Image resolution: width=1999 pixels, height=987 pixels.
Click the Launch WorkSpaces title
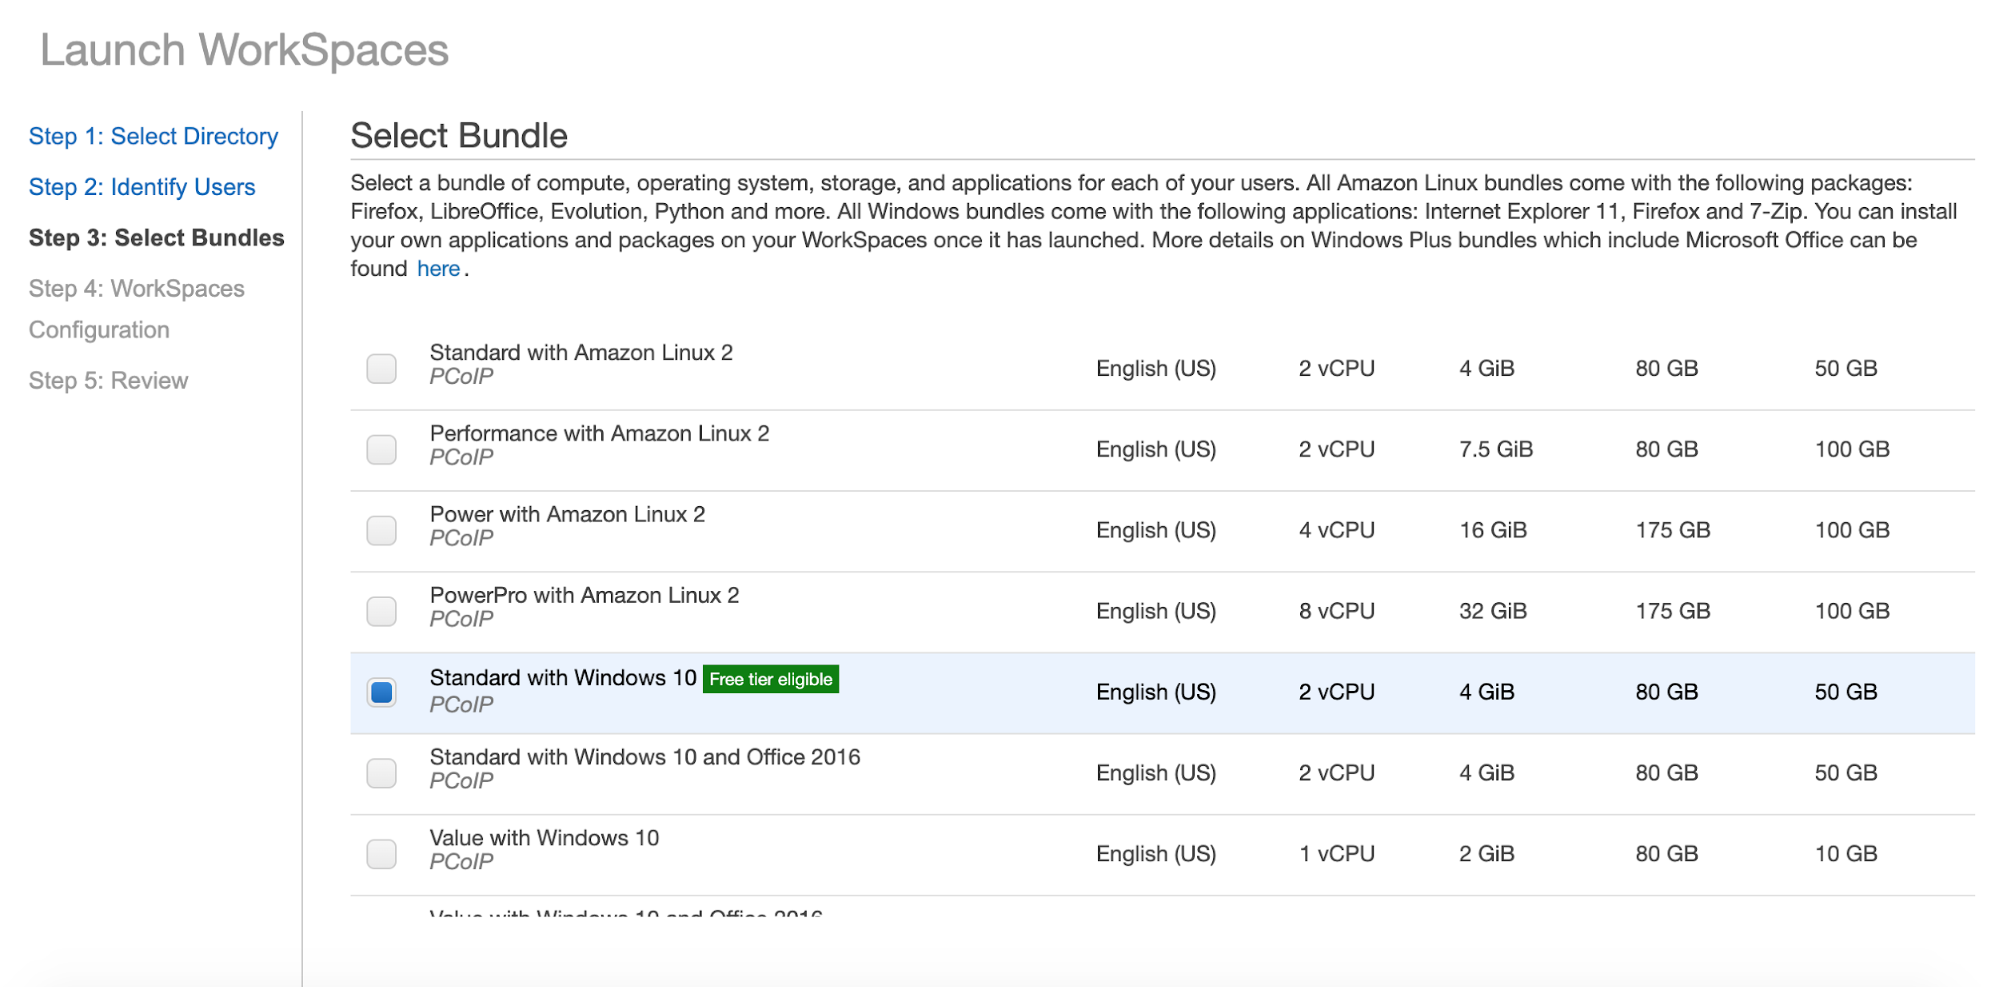pos(244,50)
